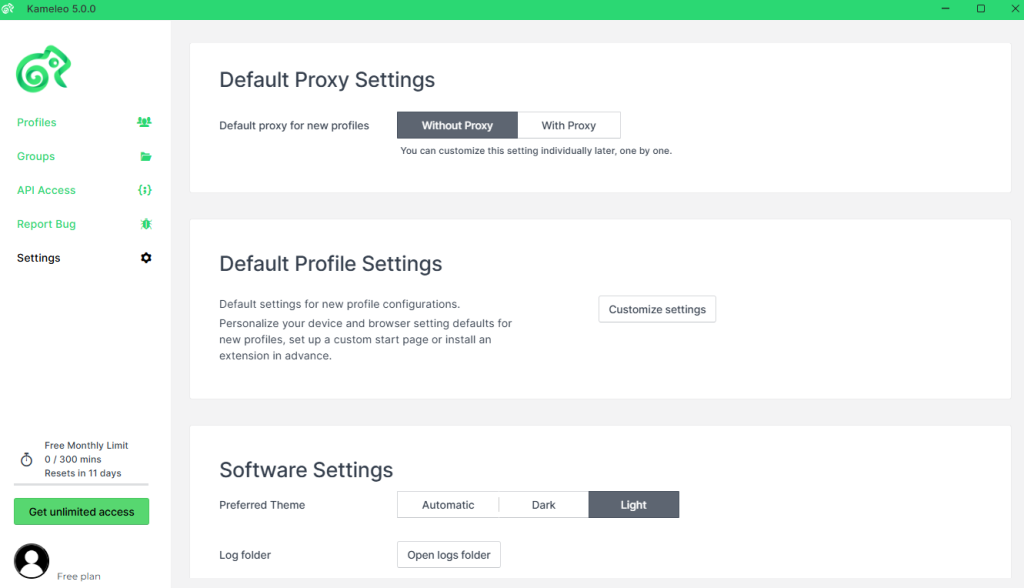Click Get unlimited access button
Viewport: 1024px width, 588px height.
82,512
